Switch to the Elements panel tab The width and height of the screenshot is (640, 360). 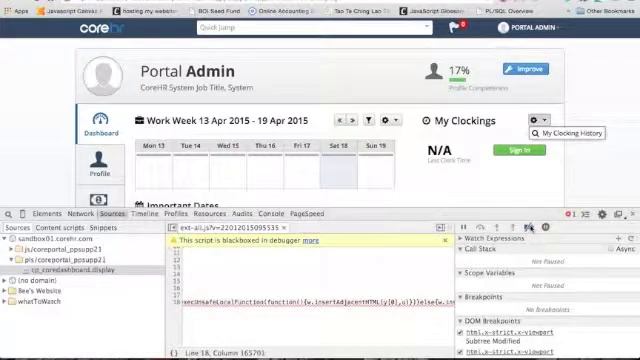[x=47, y=214]
